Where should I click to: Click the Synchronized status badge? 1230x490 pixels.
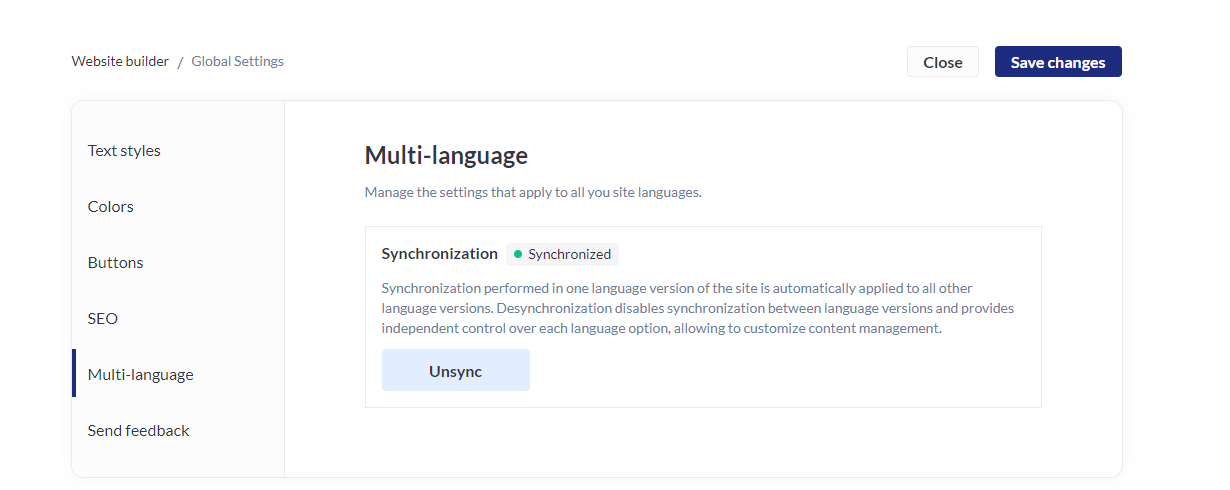pyautogui.click(x=562, y=254)
